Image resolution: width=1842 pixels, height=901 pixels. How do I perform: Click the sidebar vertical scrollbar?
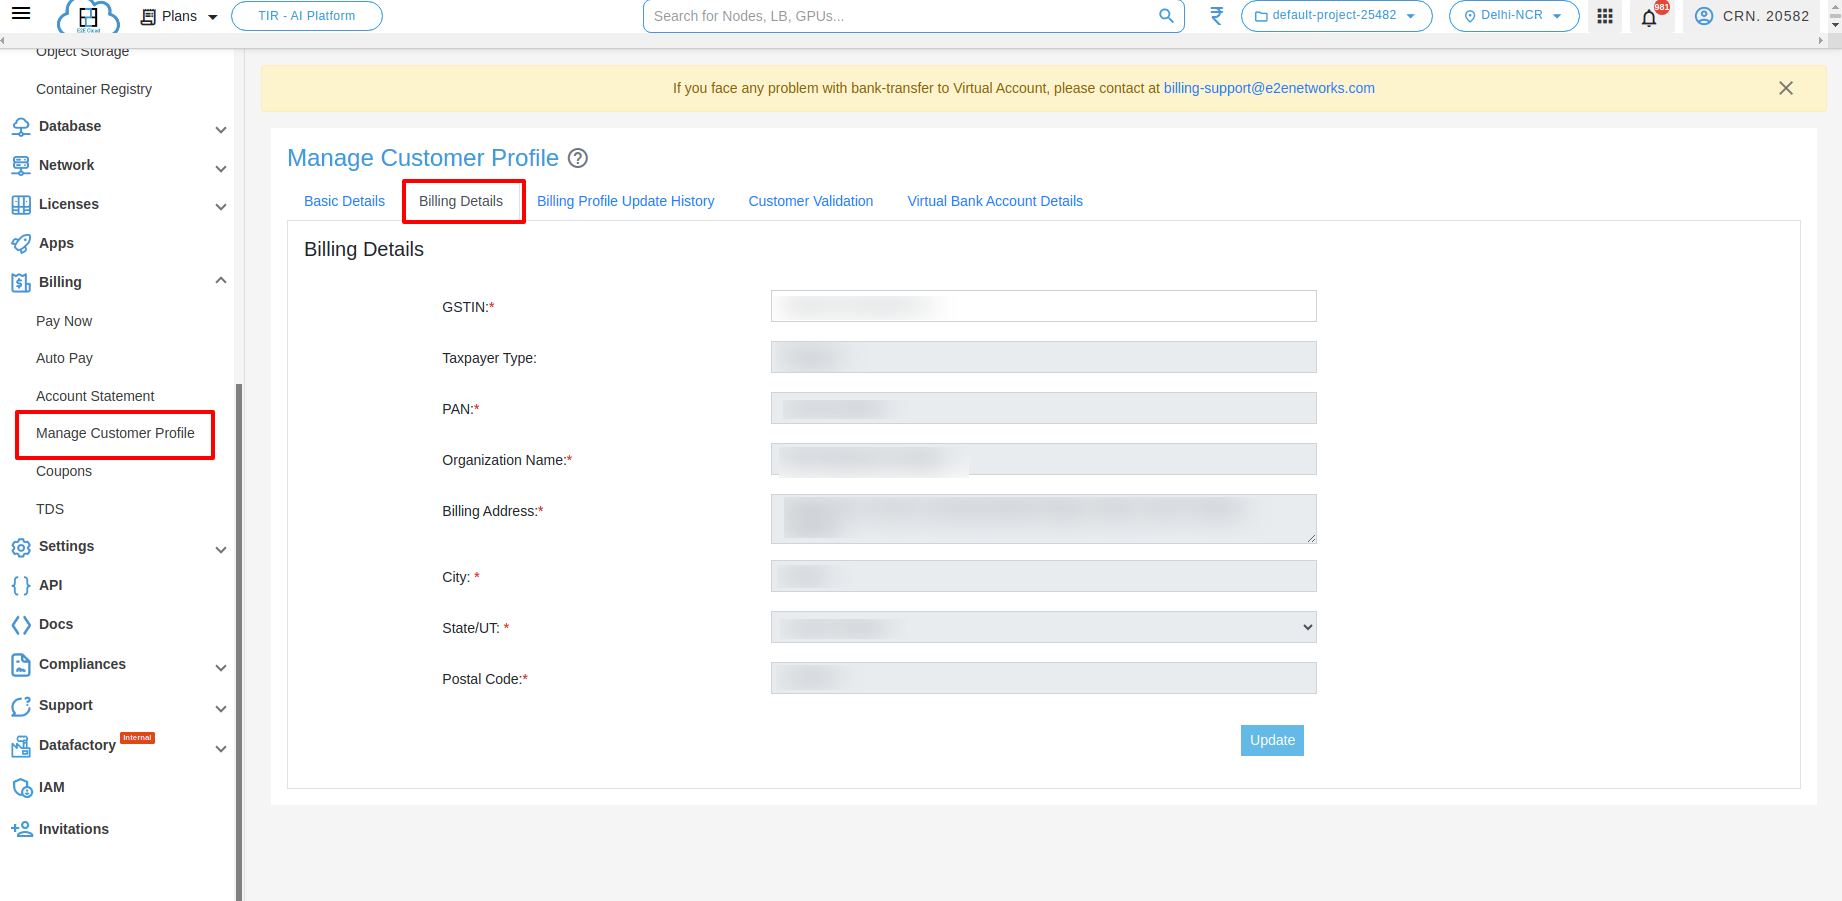coord(238,640)
